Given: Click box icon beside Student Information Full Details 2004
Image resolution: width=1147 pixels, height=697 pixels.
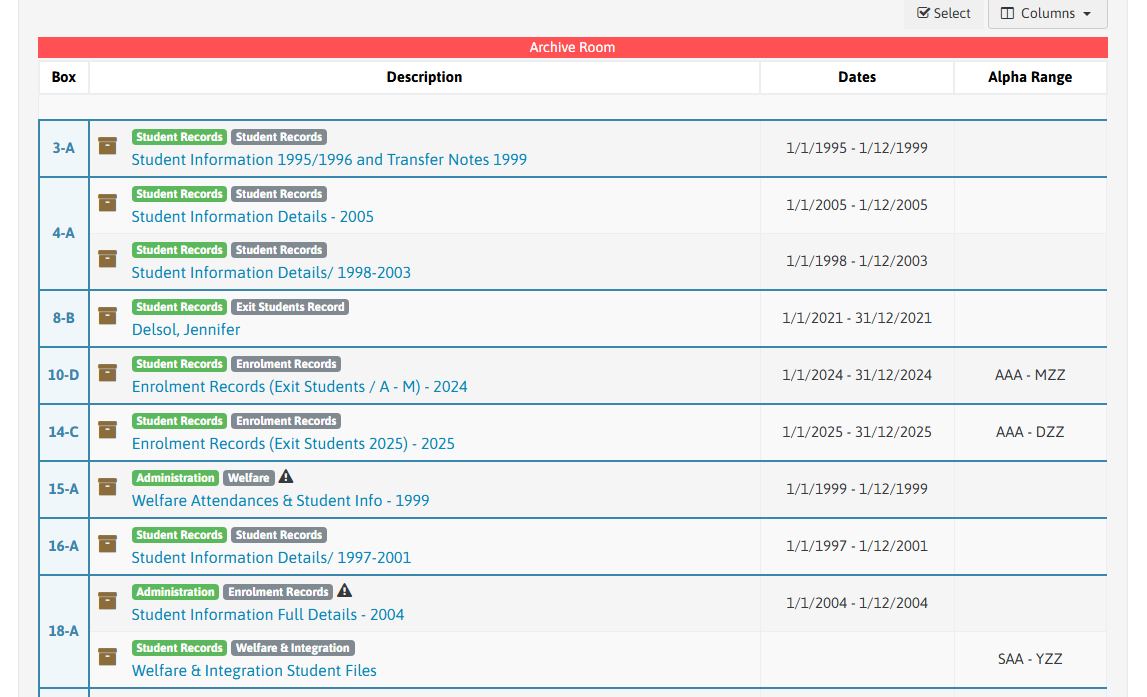Looking at the screenshot, I should [x=108, y=600].
